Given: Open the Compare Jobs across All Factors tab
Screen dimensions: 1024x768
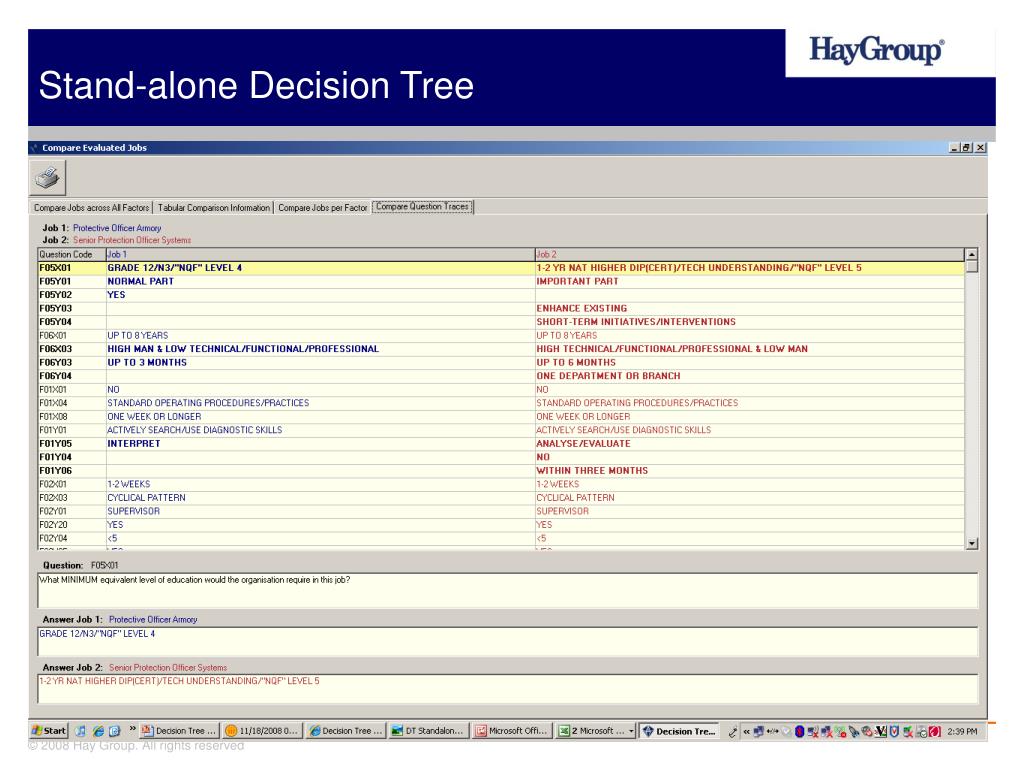Looking at the screenshot, I should [x=91, y=208].
